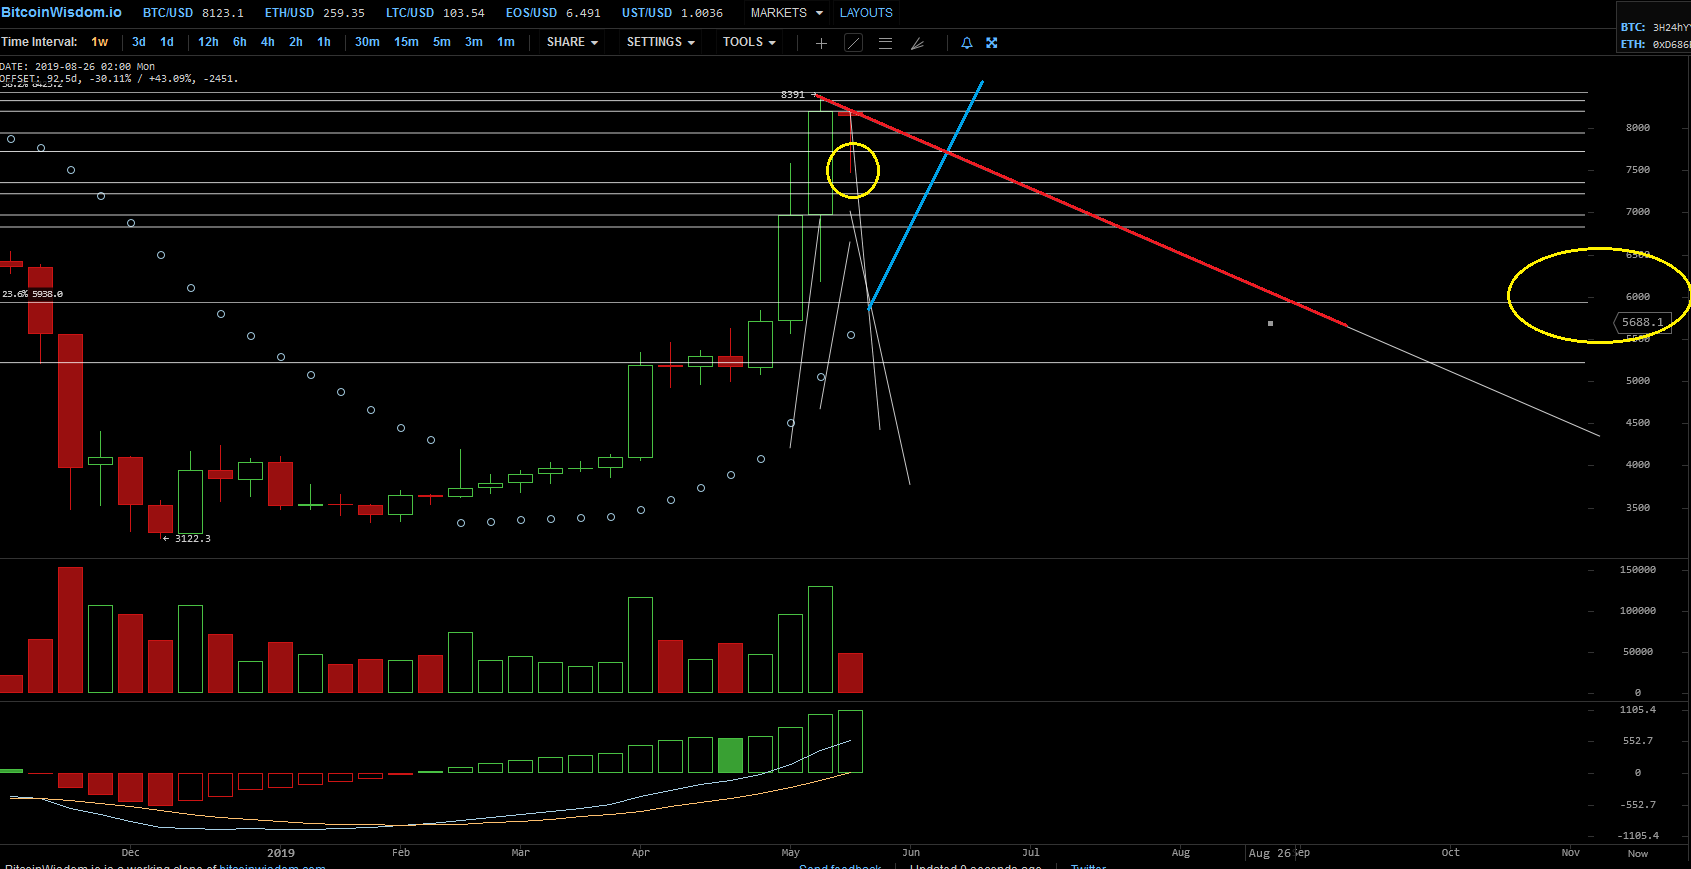Select the crosshair cursor tool
This screenshot has height=869, width=1691.
(x=821, y=43)
